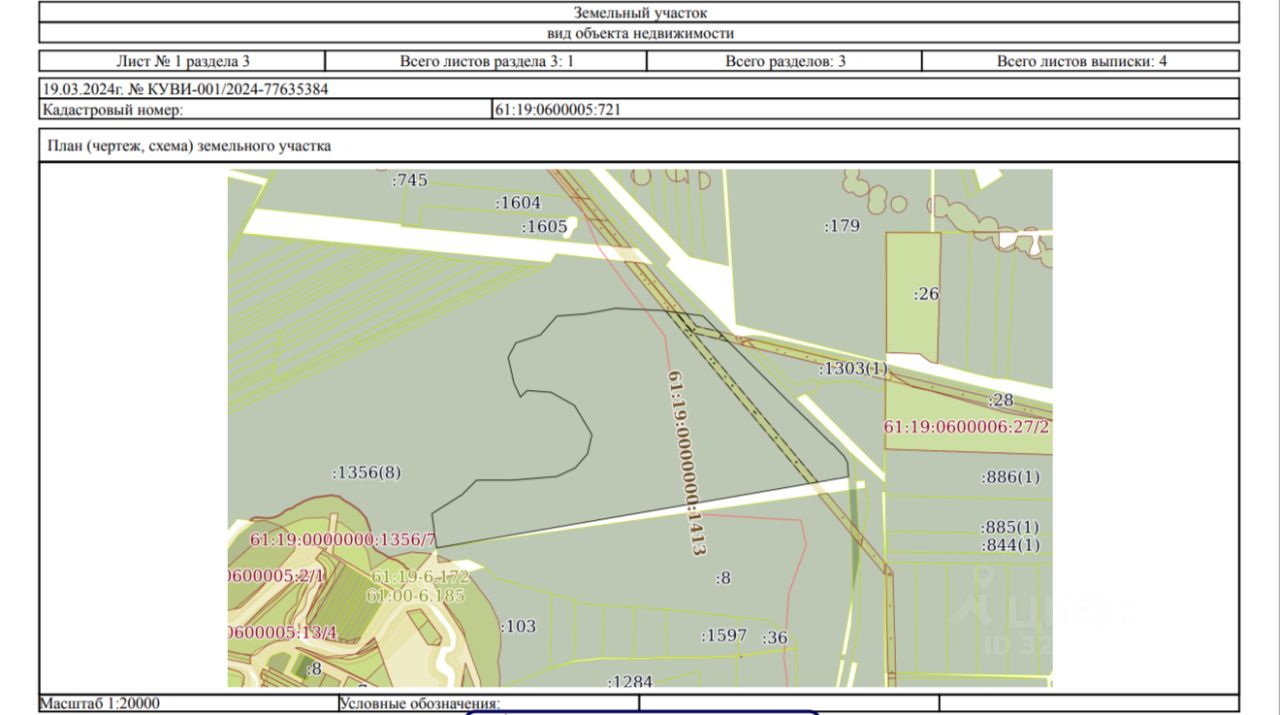1280x715 pixels.
Task: Select red label 61:19:0000000:1356/7
Action: click(x=343, y=539)
